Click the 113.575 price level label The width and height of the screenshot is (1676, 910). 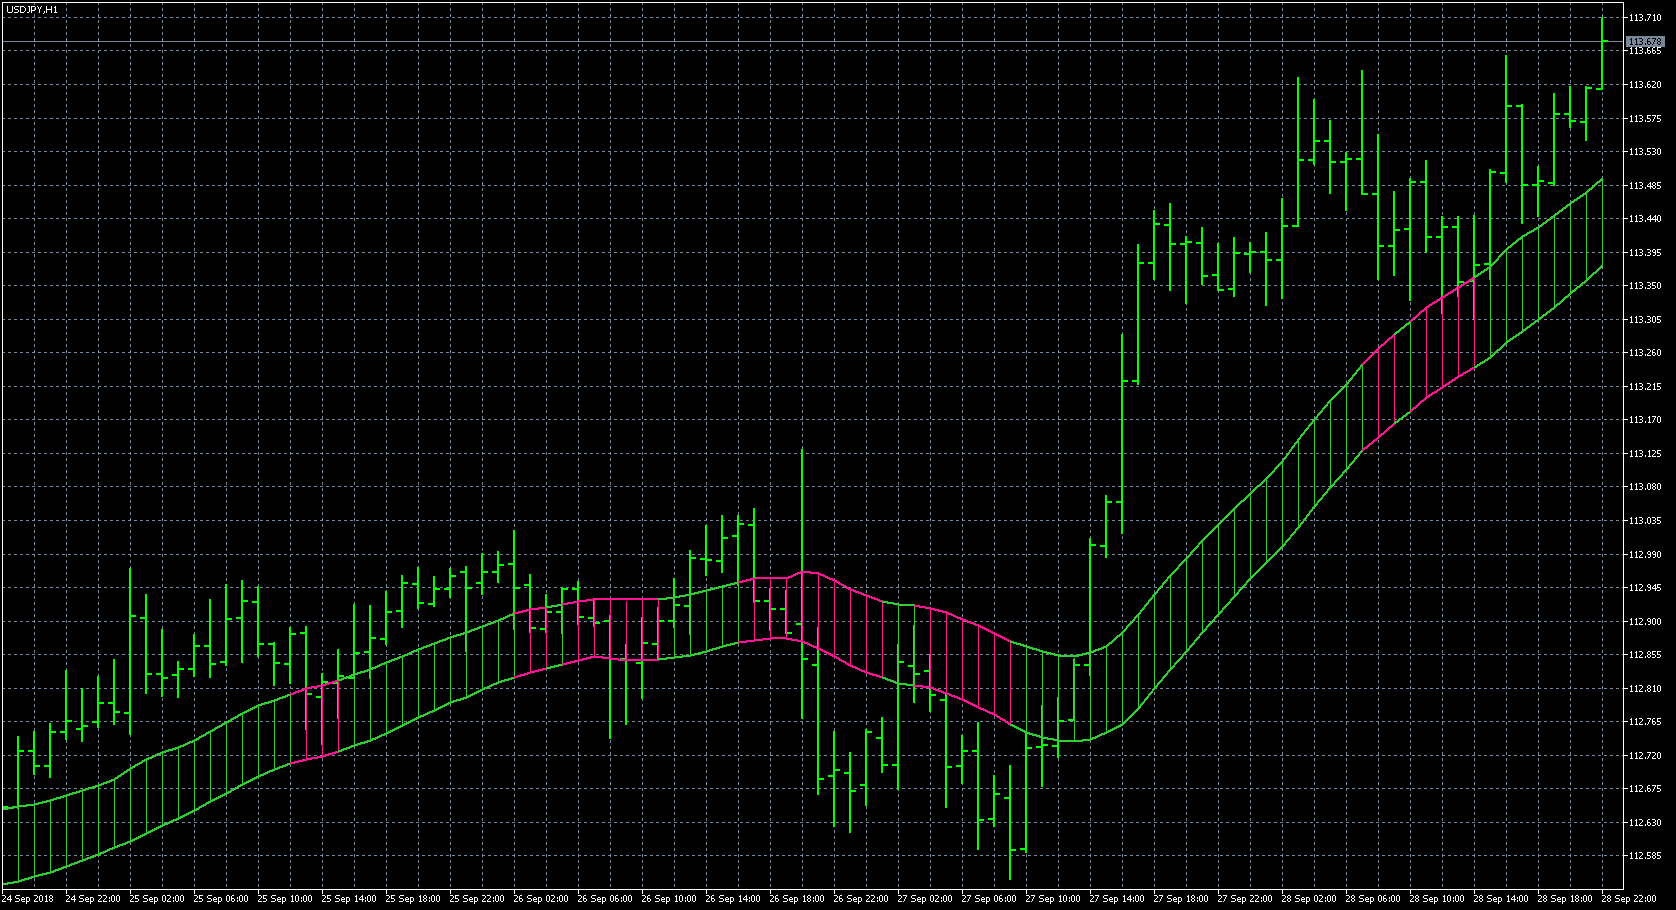[x=1645, y=118]
